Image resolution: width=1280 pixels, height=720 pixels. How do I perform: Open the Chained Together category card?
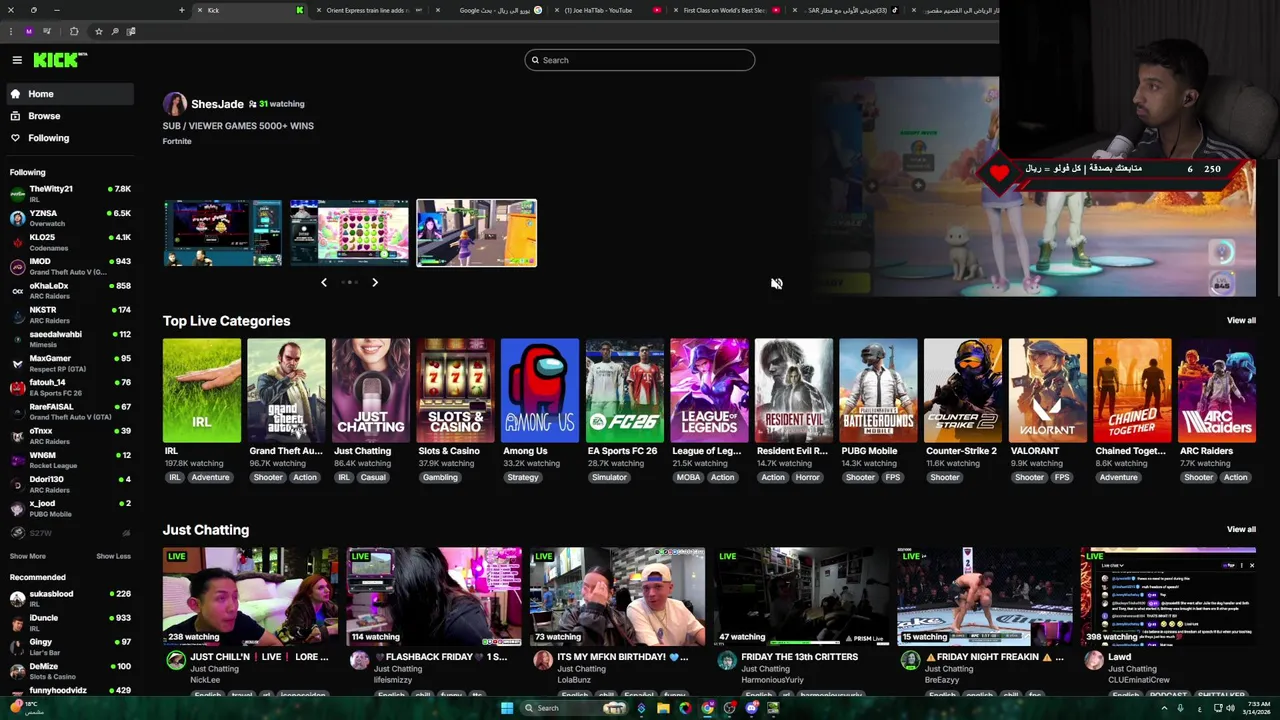coord(1132,390)
